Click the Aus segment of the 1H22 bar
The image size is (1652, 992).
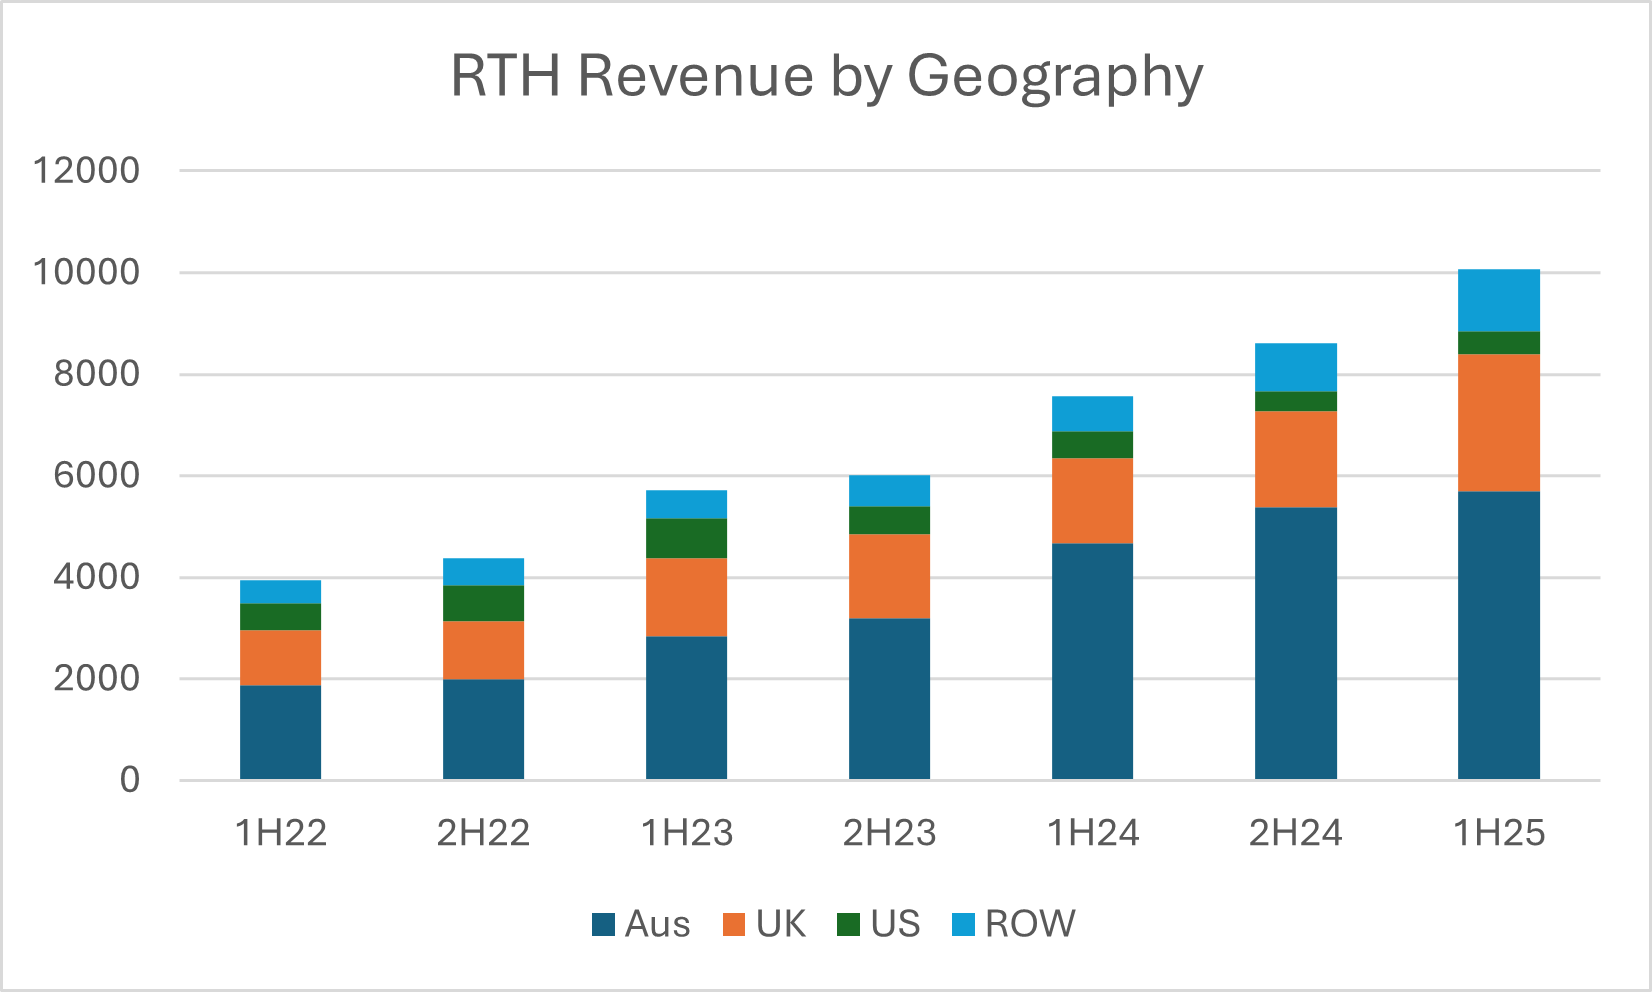coord(280,732)
